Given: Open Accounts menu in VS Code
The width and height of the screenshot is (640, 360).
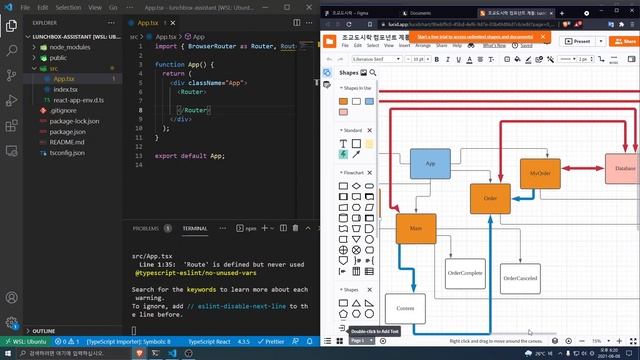Looking at the screenshot, I should tap(11, 298).
